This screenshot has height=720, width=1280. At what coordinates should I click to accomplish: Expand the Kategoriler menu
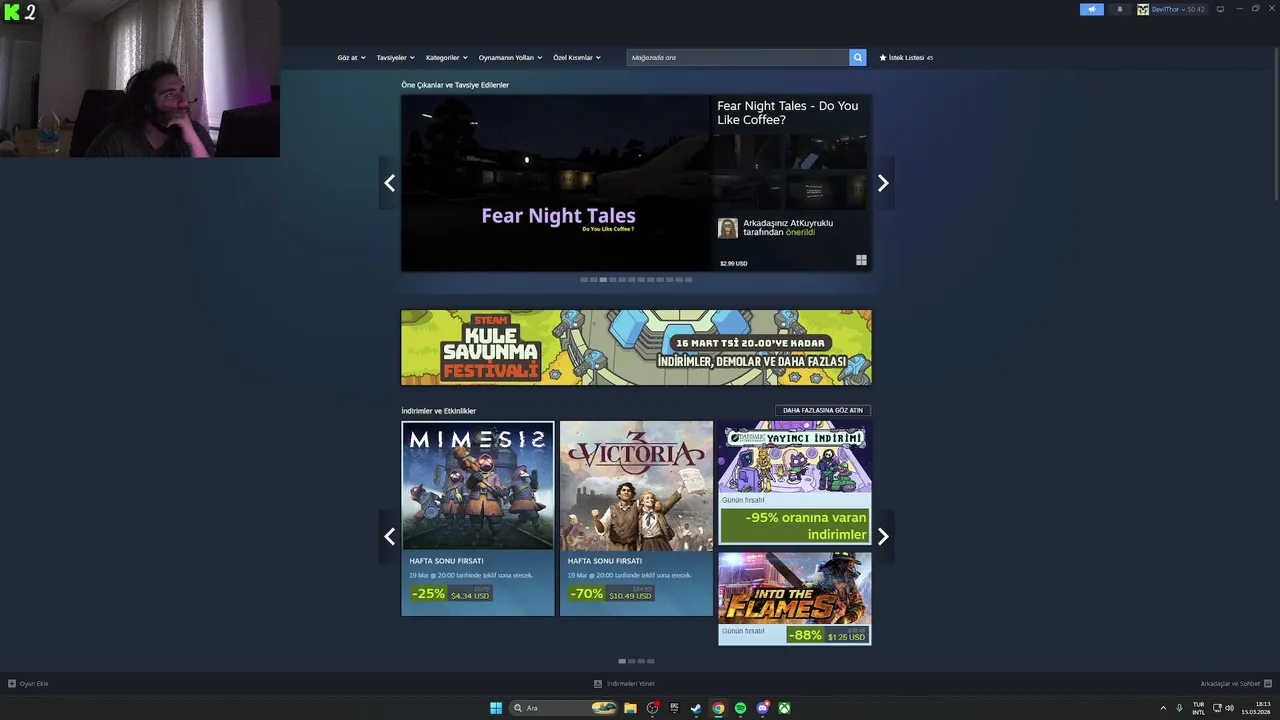coord(446,58)
